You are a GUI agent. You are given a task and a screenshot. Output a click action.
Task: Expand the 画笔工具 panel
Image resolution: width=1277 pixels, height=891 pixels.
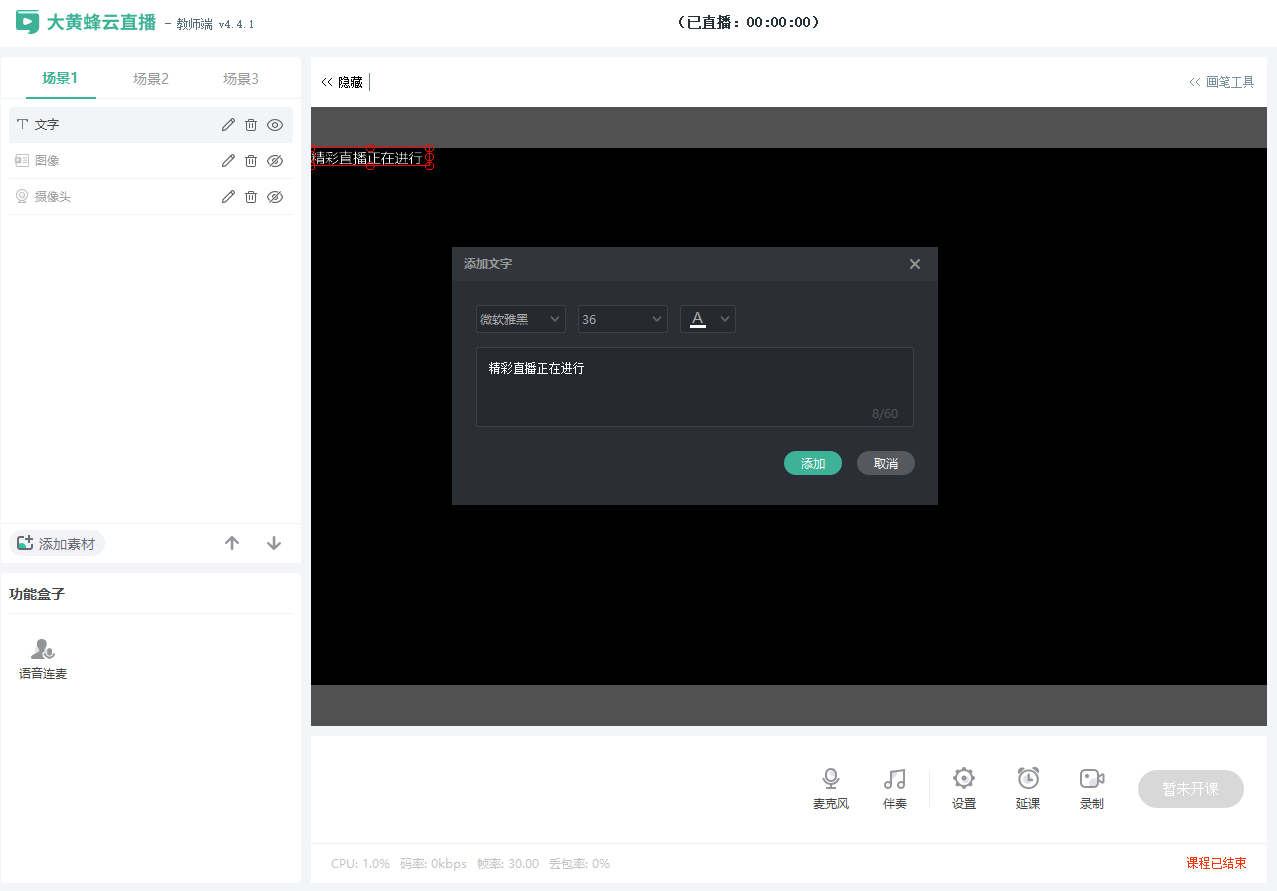point(1221,82)
